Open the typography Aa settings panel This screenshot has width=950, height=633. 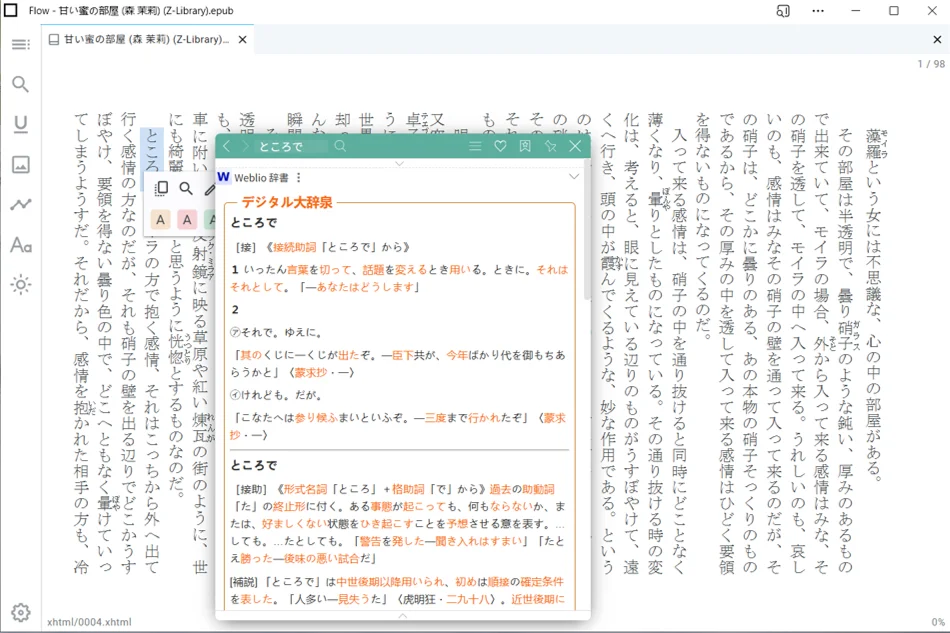click(21, 245)
